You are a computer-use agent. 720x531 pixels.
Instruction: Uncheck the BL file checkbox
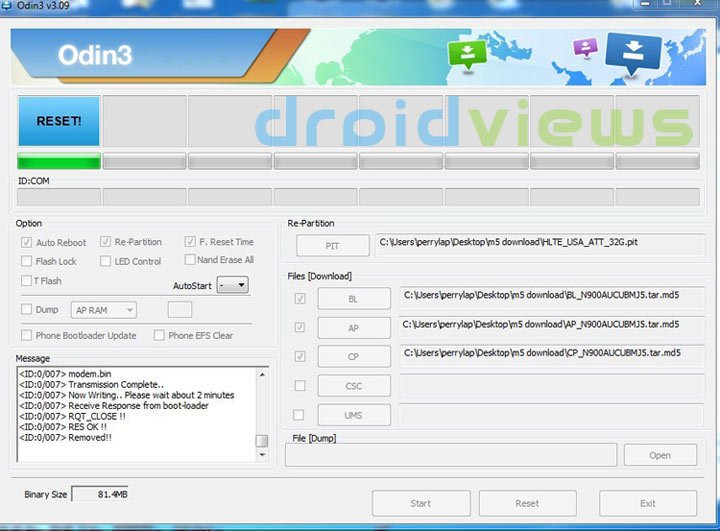point(300,299)
